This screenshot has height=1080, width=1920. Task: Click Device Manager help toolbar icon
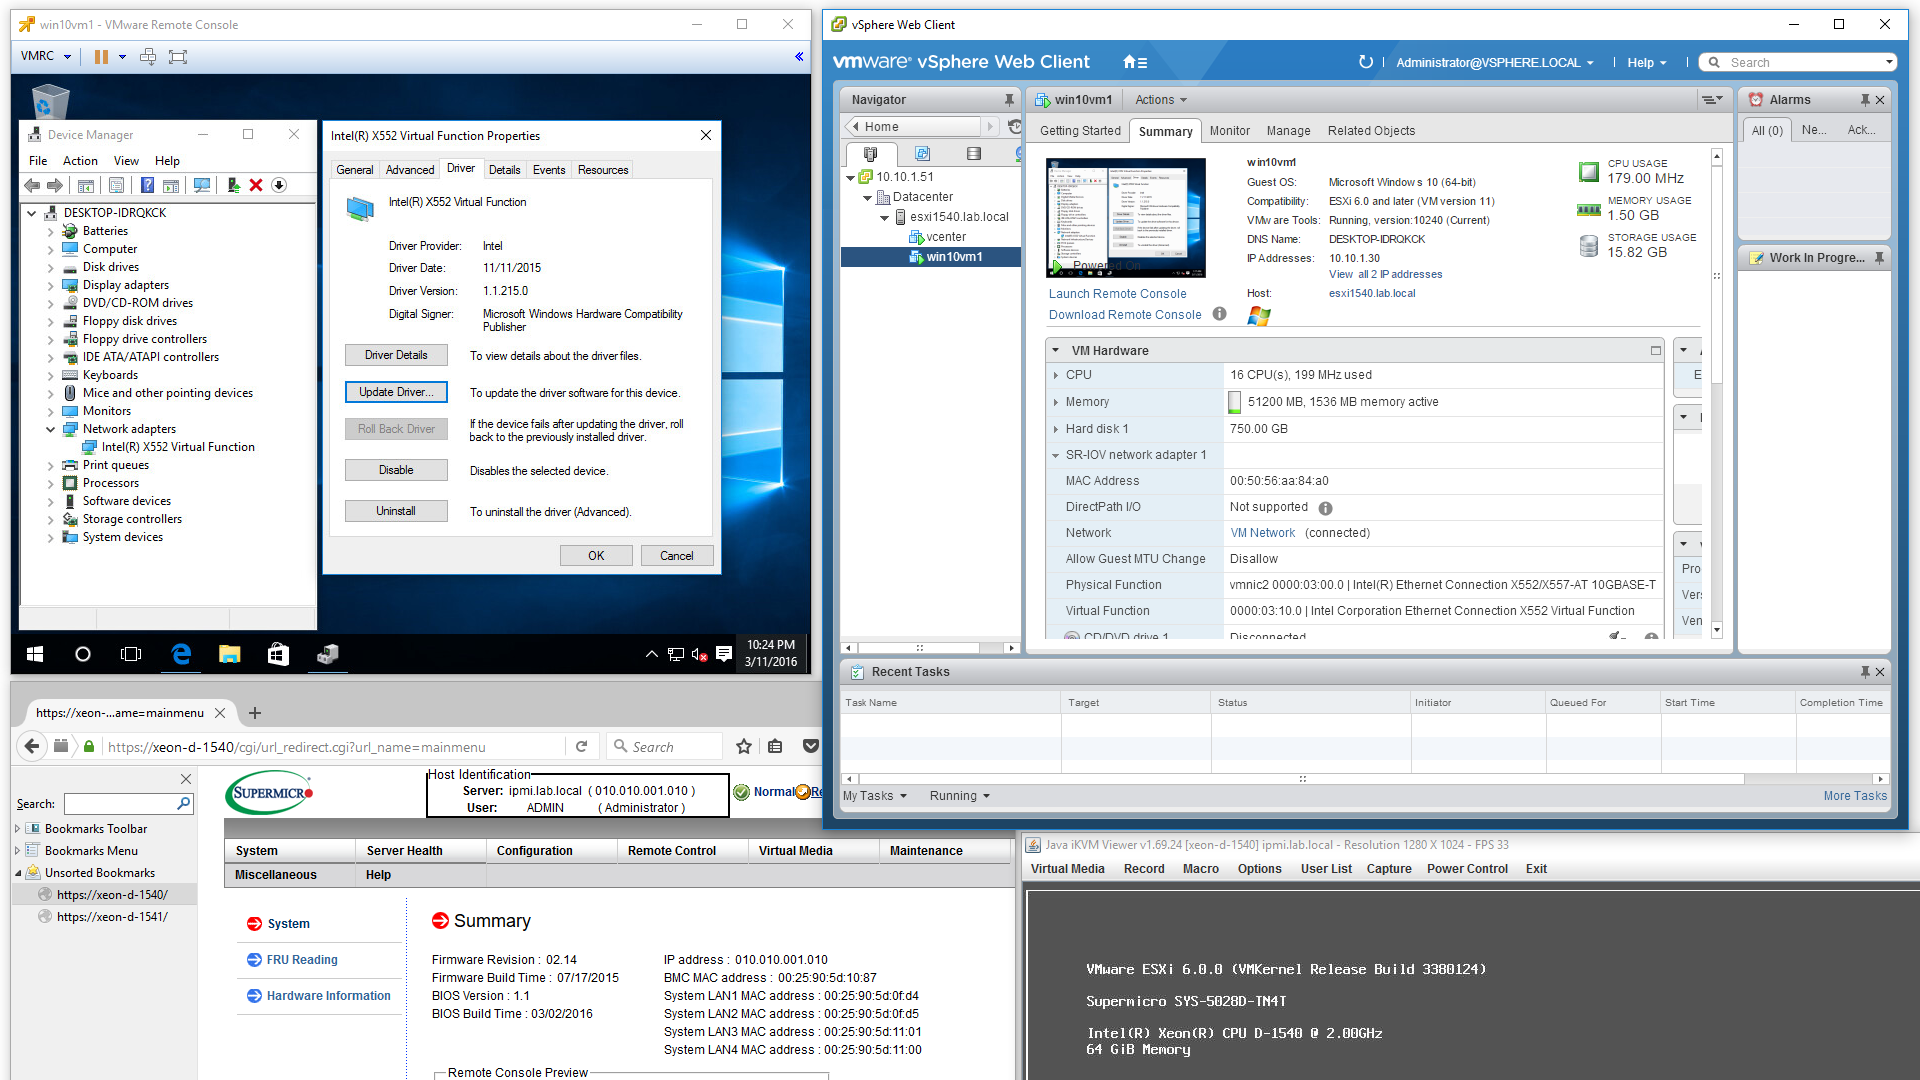(147, 185)
